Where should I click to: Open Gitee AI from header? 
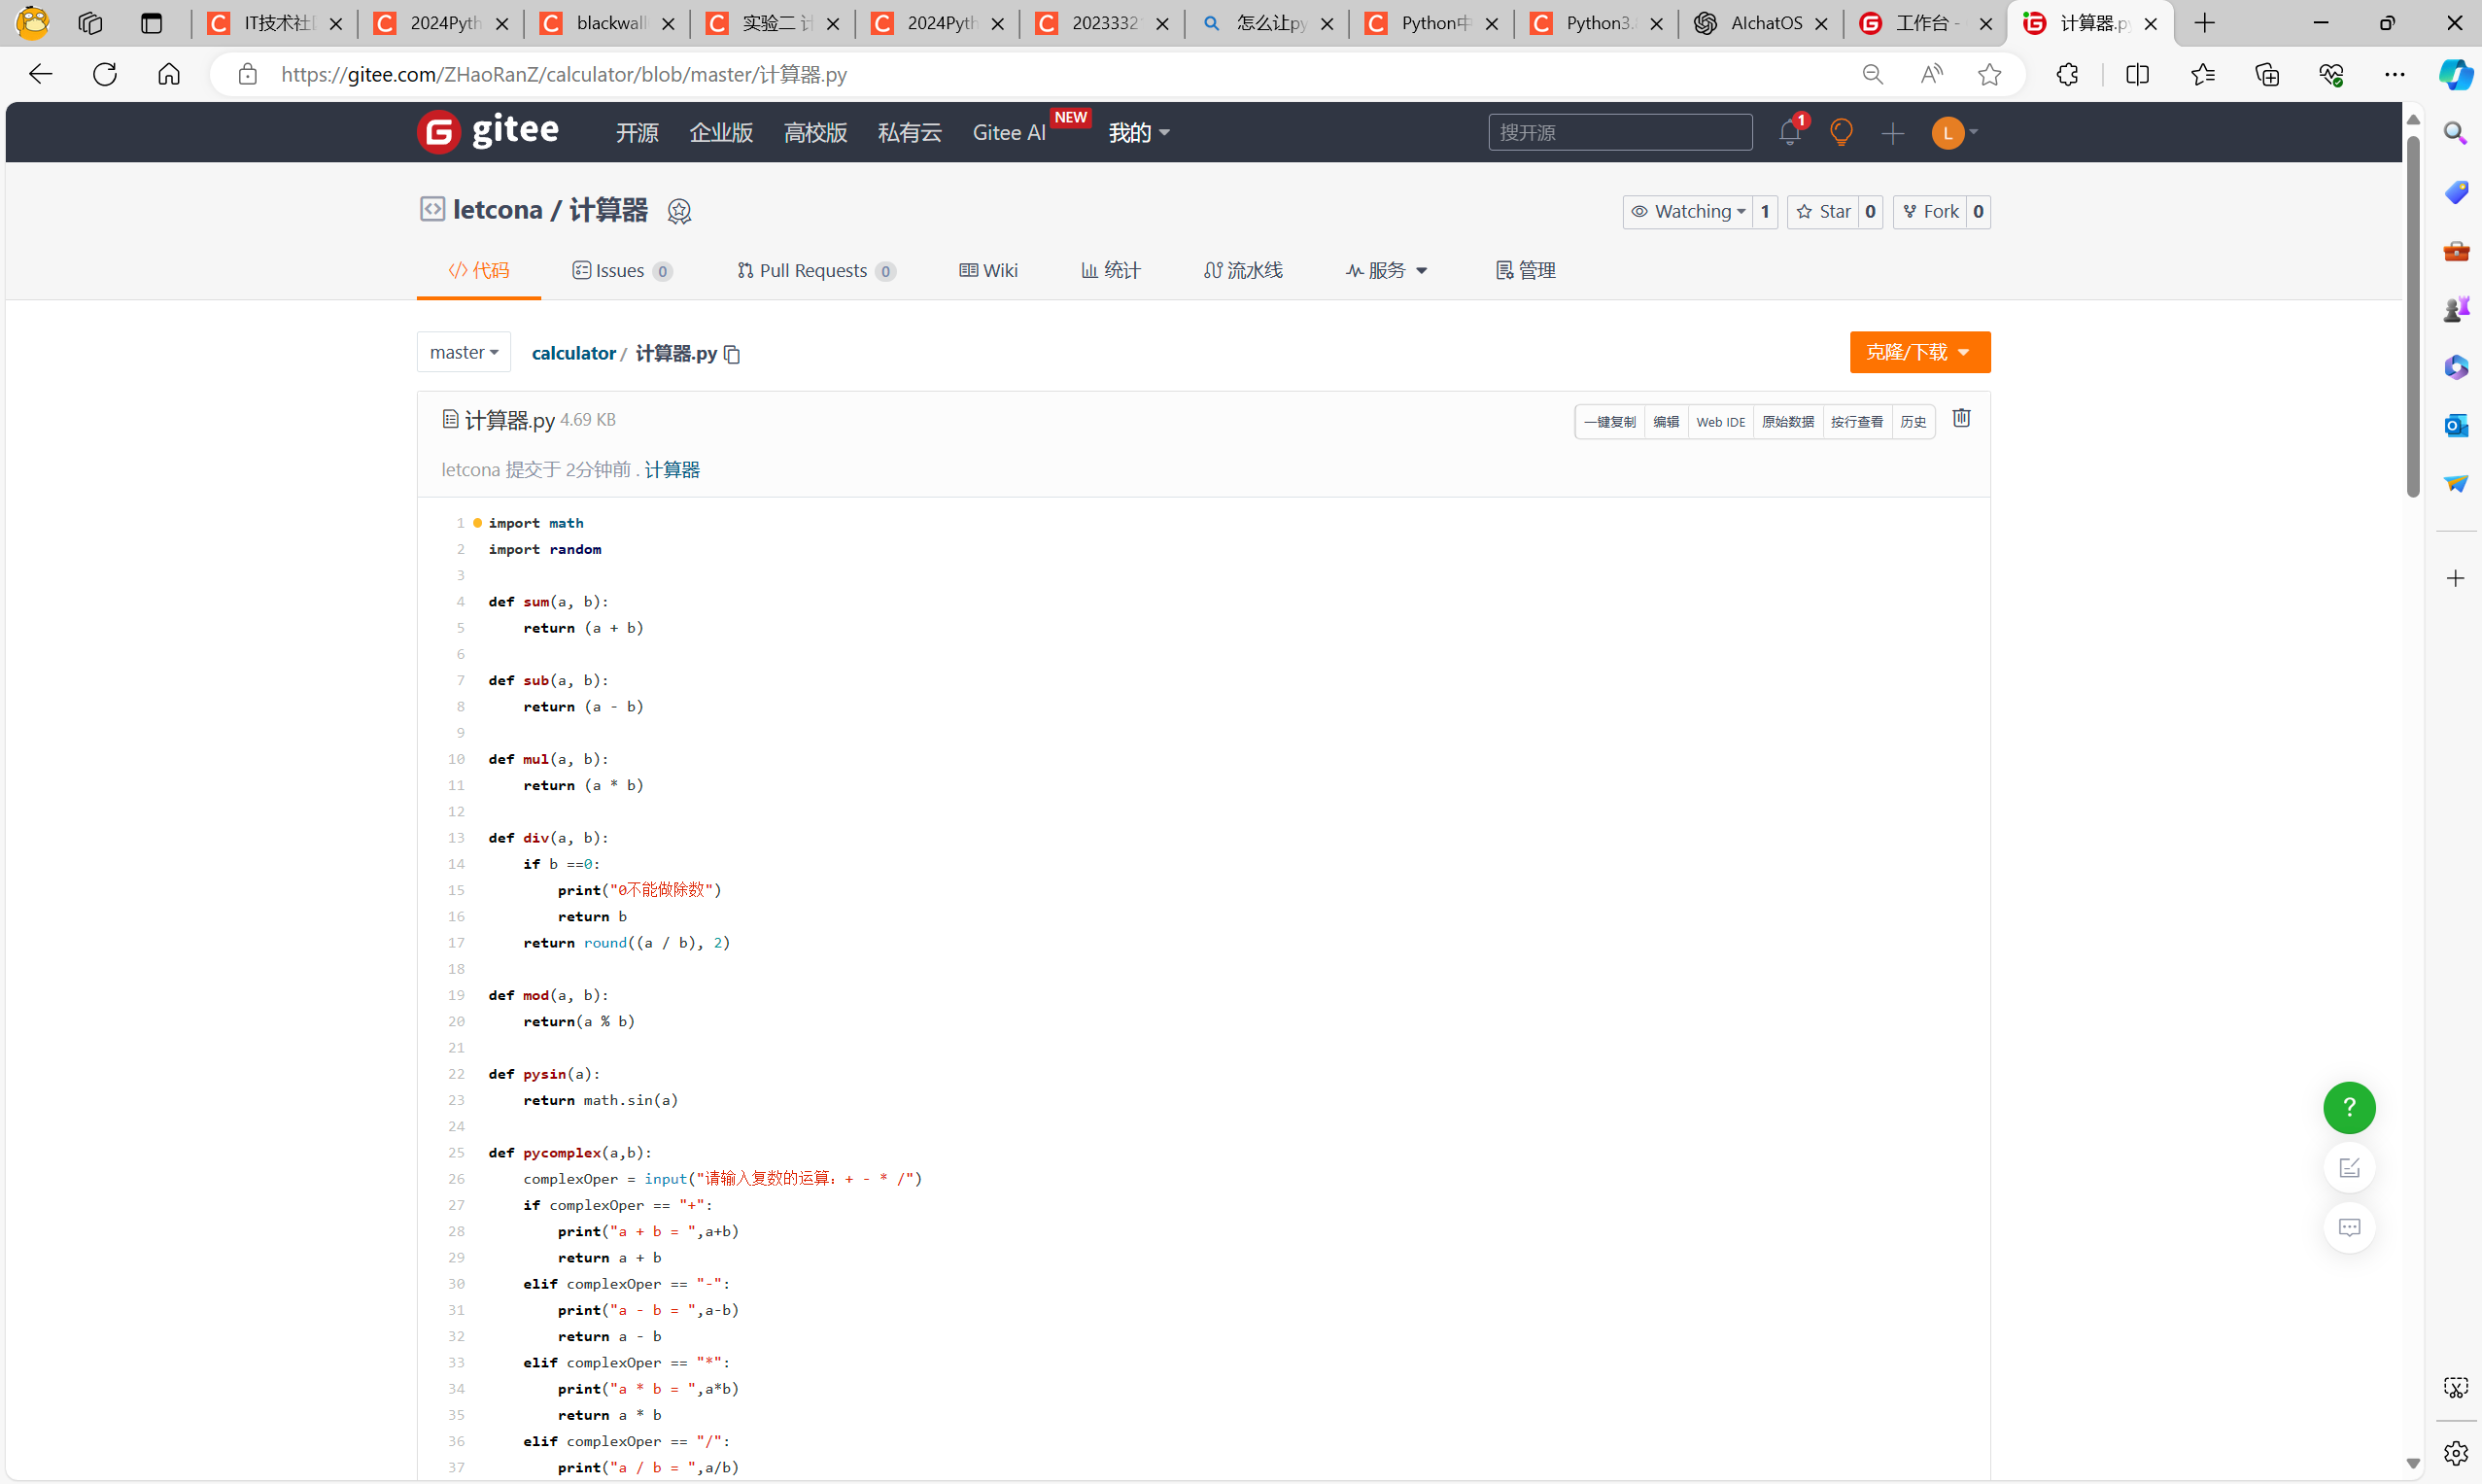pyautogui.click(x=1010, y=132)
